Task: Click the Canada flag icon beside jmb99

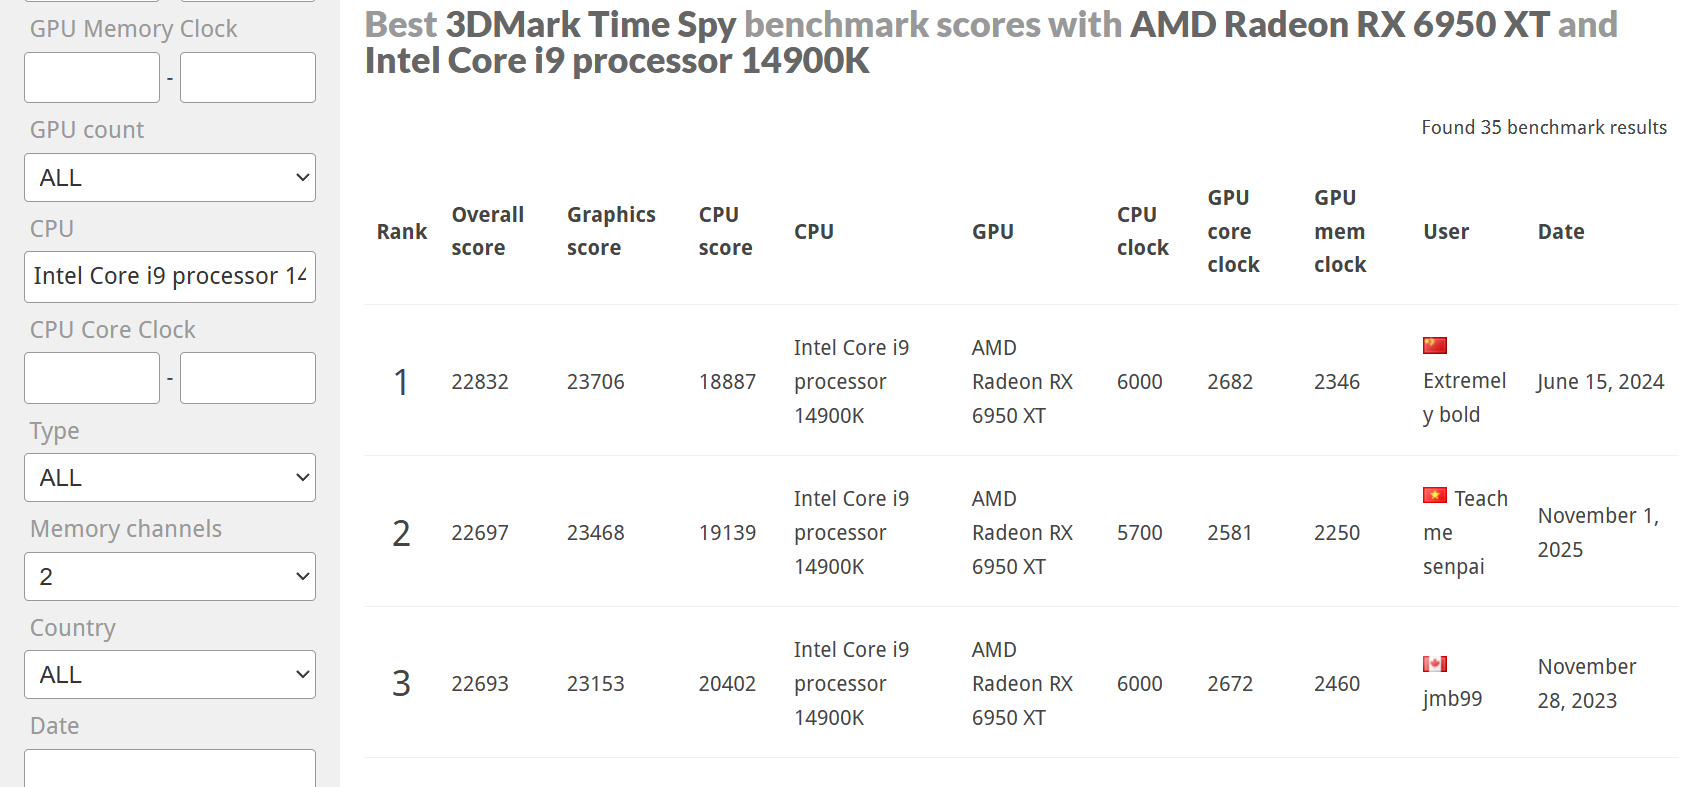Action: 1435,664
